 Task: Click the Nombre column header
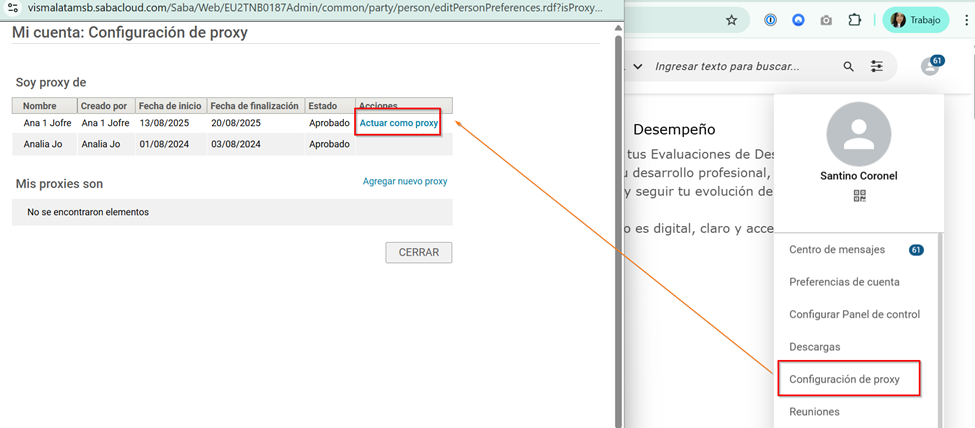pyautogui.click(x=45, y=106)
